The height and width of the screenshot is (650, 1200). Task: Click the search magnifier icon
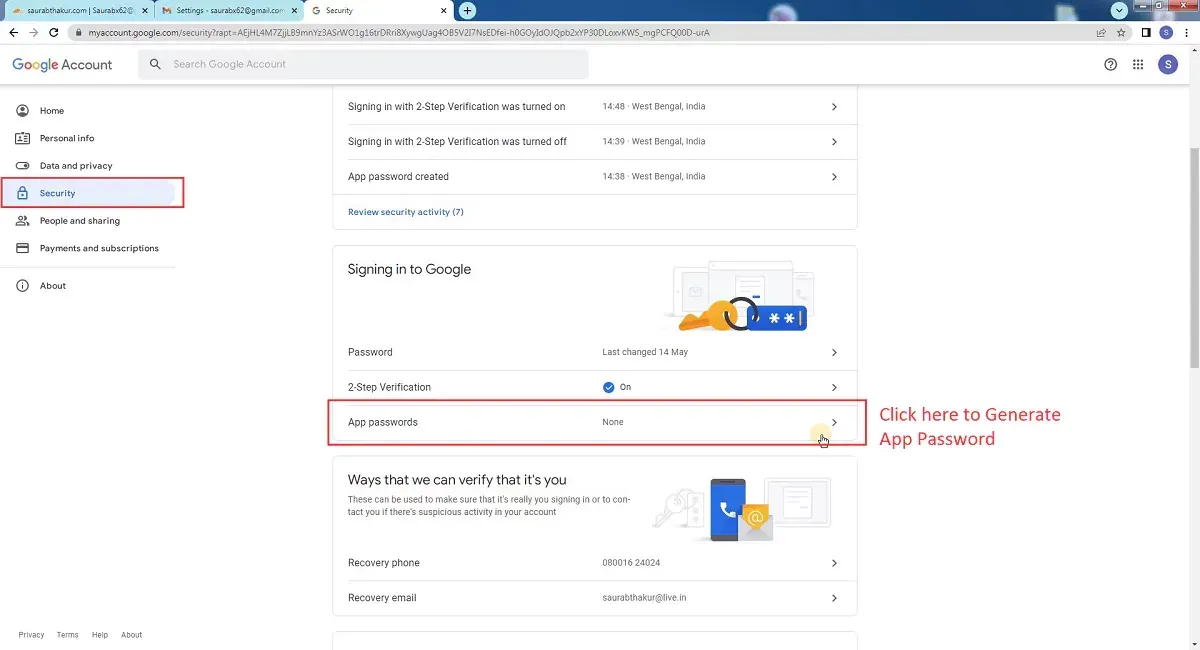coord(155,64)
